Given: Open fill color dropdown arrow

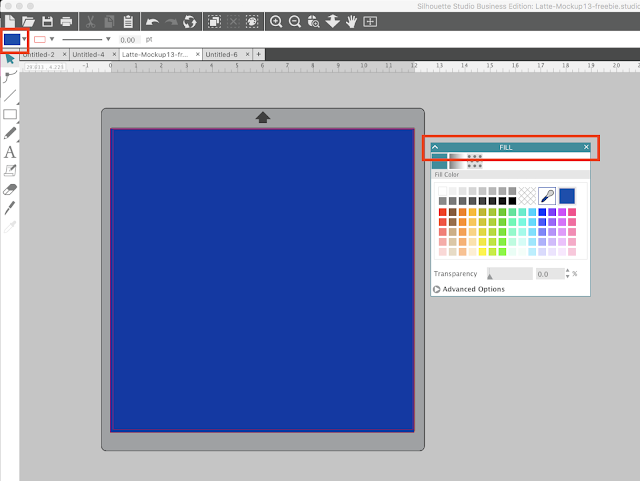Looking at the screenshot, I should (x=24, y=39).
